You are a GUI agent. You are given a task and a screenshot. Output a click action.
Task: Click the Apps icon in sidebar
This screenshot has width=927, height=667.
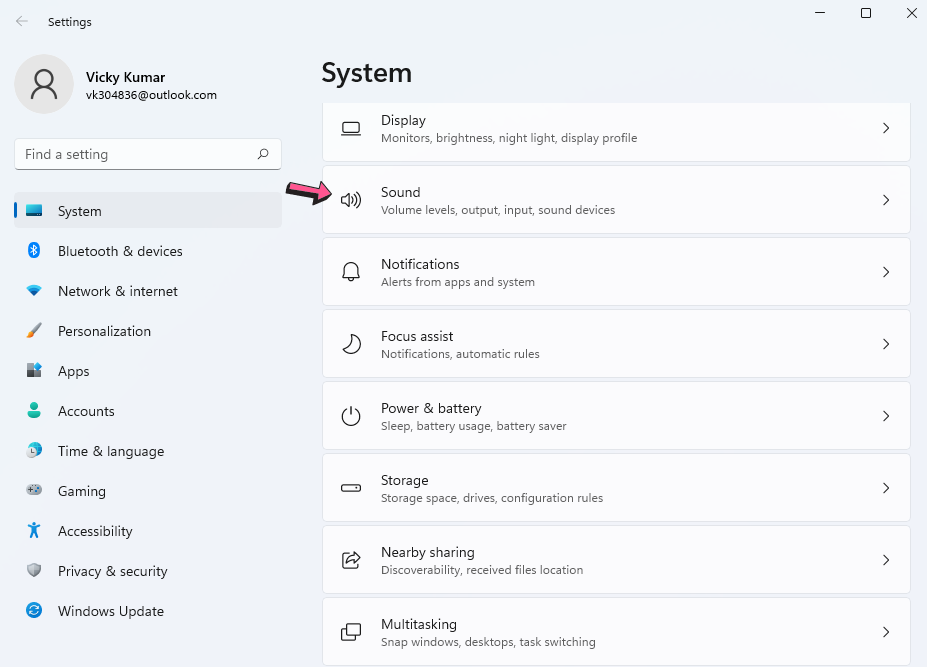(34, 370)
